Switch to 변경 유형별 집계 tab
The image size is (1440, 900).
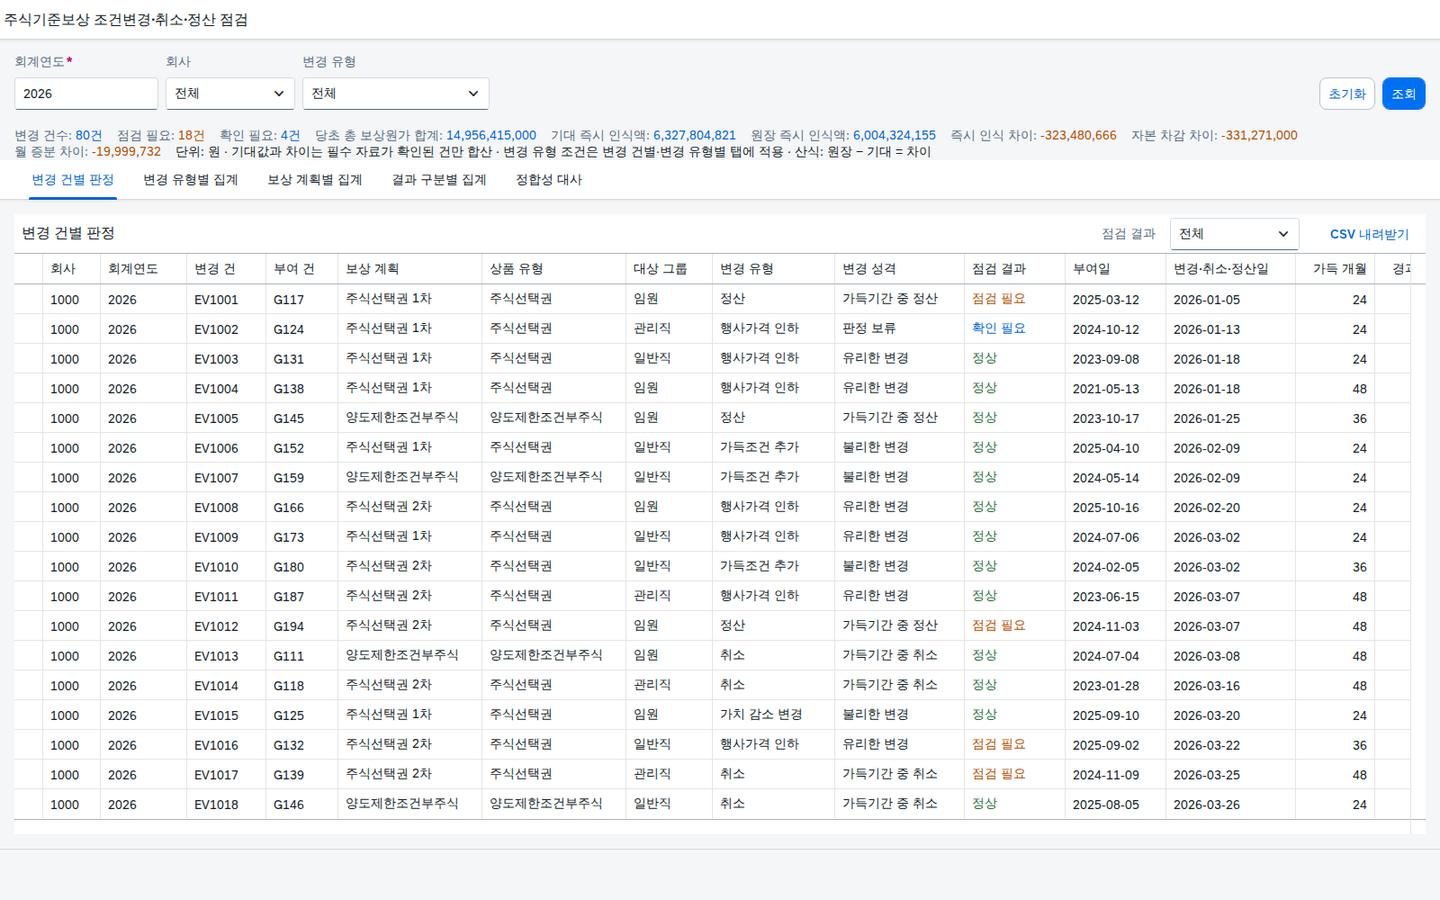tap(191, 180)
